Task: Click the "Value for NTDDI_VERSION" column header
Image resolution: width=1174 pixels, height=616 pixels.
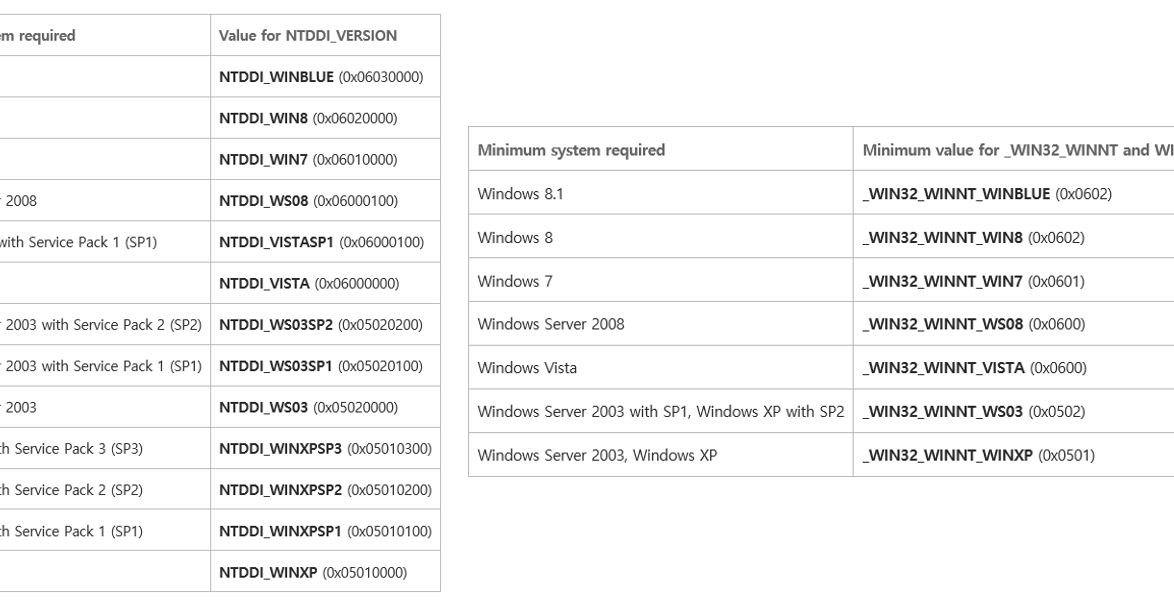Action: [324, 36]
